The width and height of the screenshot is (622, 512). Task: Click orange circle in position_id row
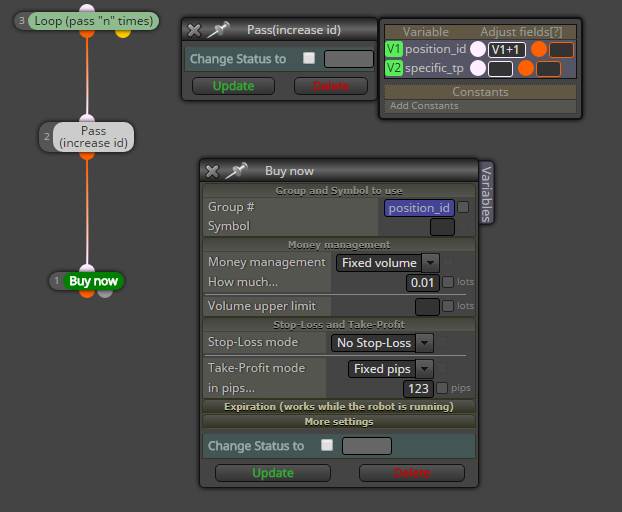pyautogui.click(x=539, y=49)
